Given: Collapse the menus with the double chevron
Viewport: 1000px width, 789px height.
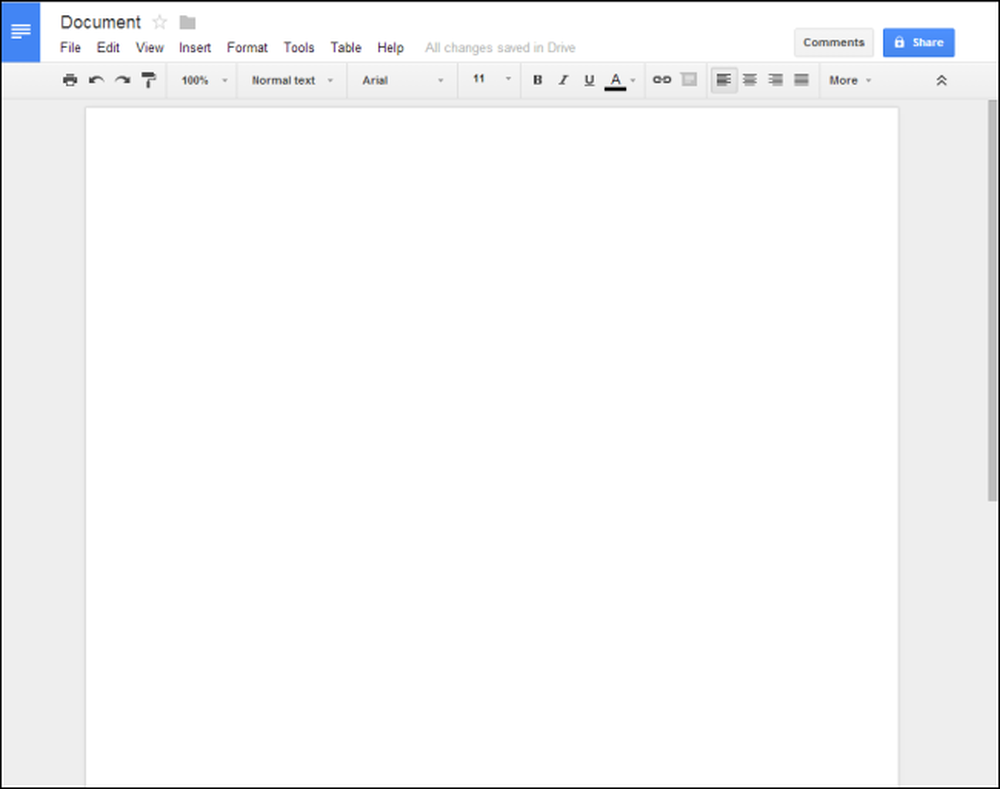Looking at the screenshot, I should (941, 80).
